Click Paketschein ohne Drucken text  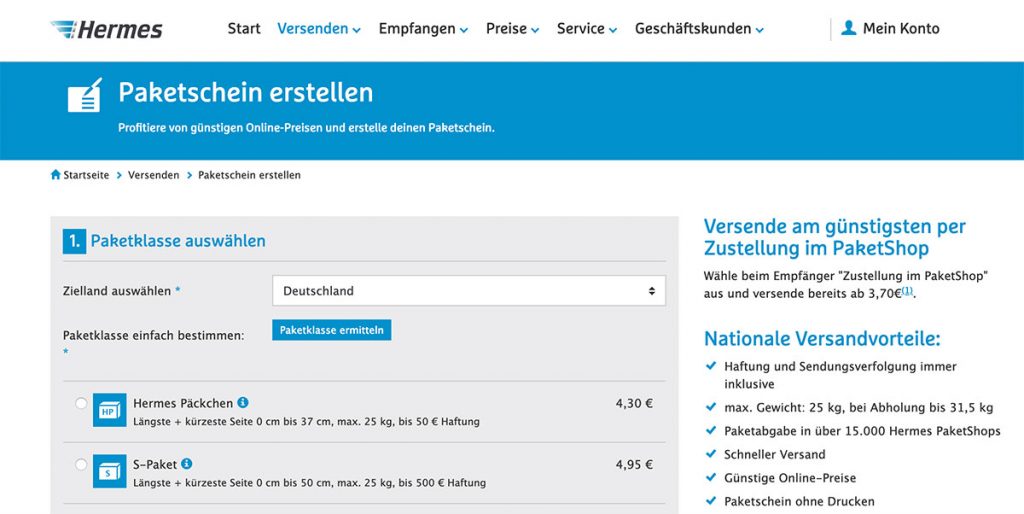point(799,502)
